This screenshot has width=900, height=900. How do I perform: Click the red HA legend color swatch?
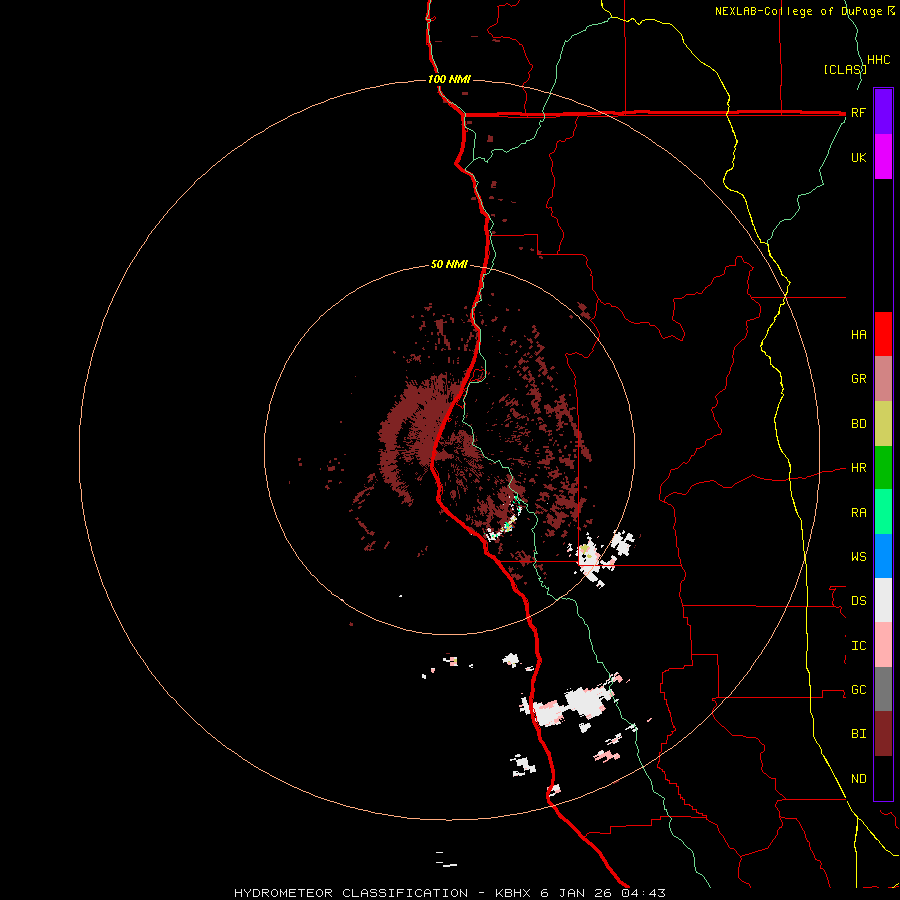(x=883, y=334)
